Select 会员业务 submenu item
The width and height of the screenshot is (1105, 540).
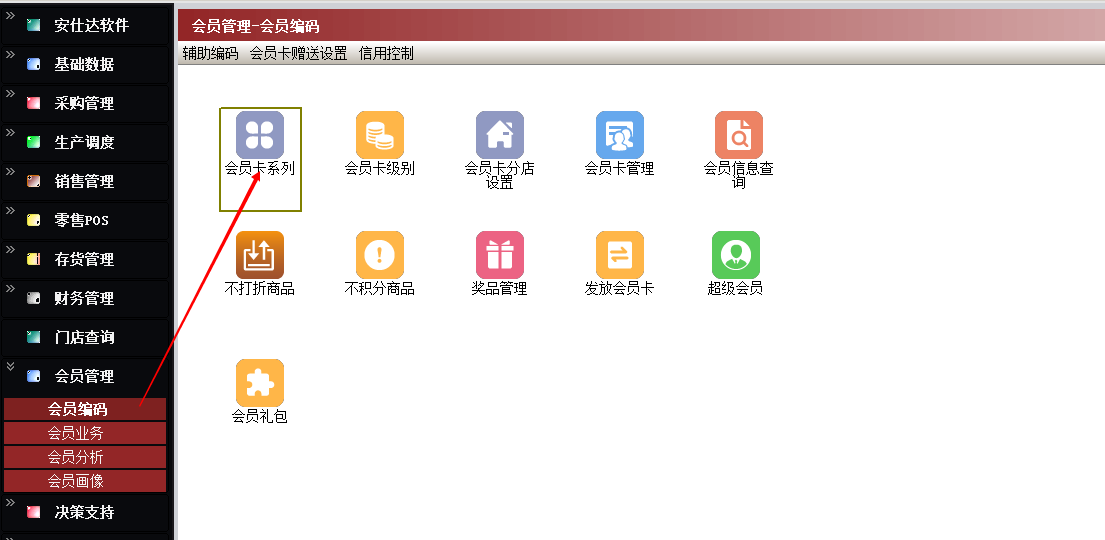click(x=85, y=433)
